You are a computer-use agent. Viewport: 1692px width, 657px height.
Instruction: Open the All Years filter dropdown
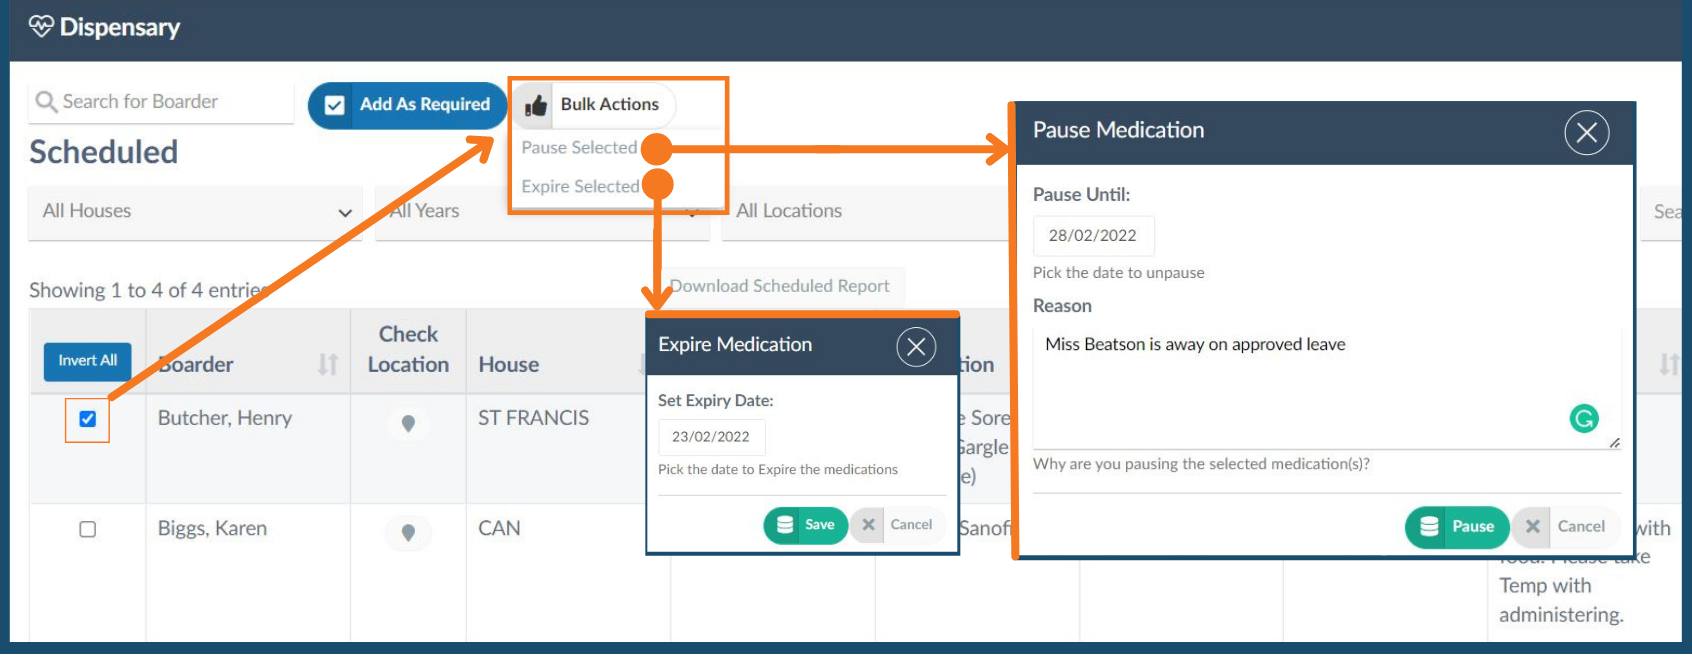tap(541, 212)
